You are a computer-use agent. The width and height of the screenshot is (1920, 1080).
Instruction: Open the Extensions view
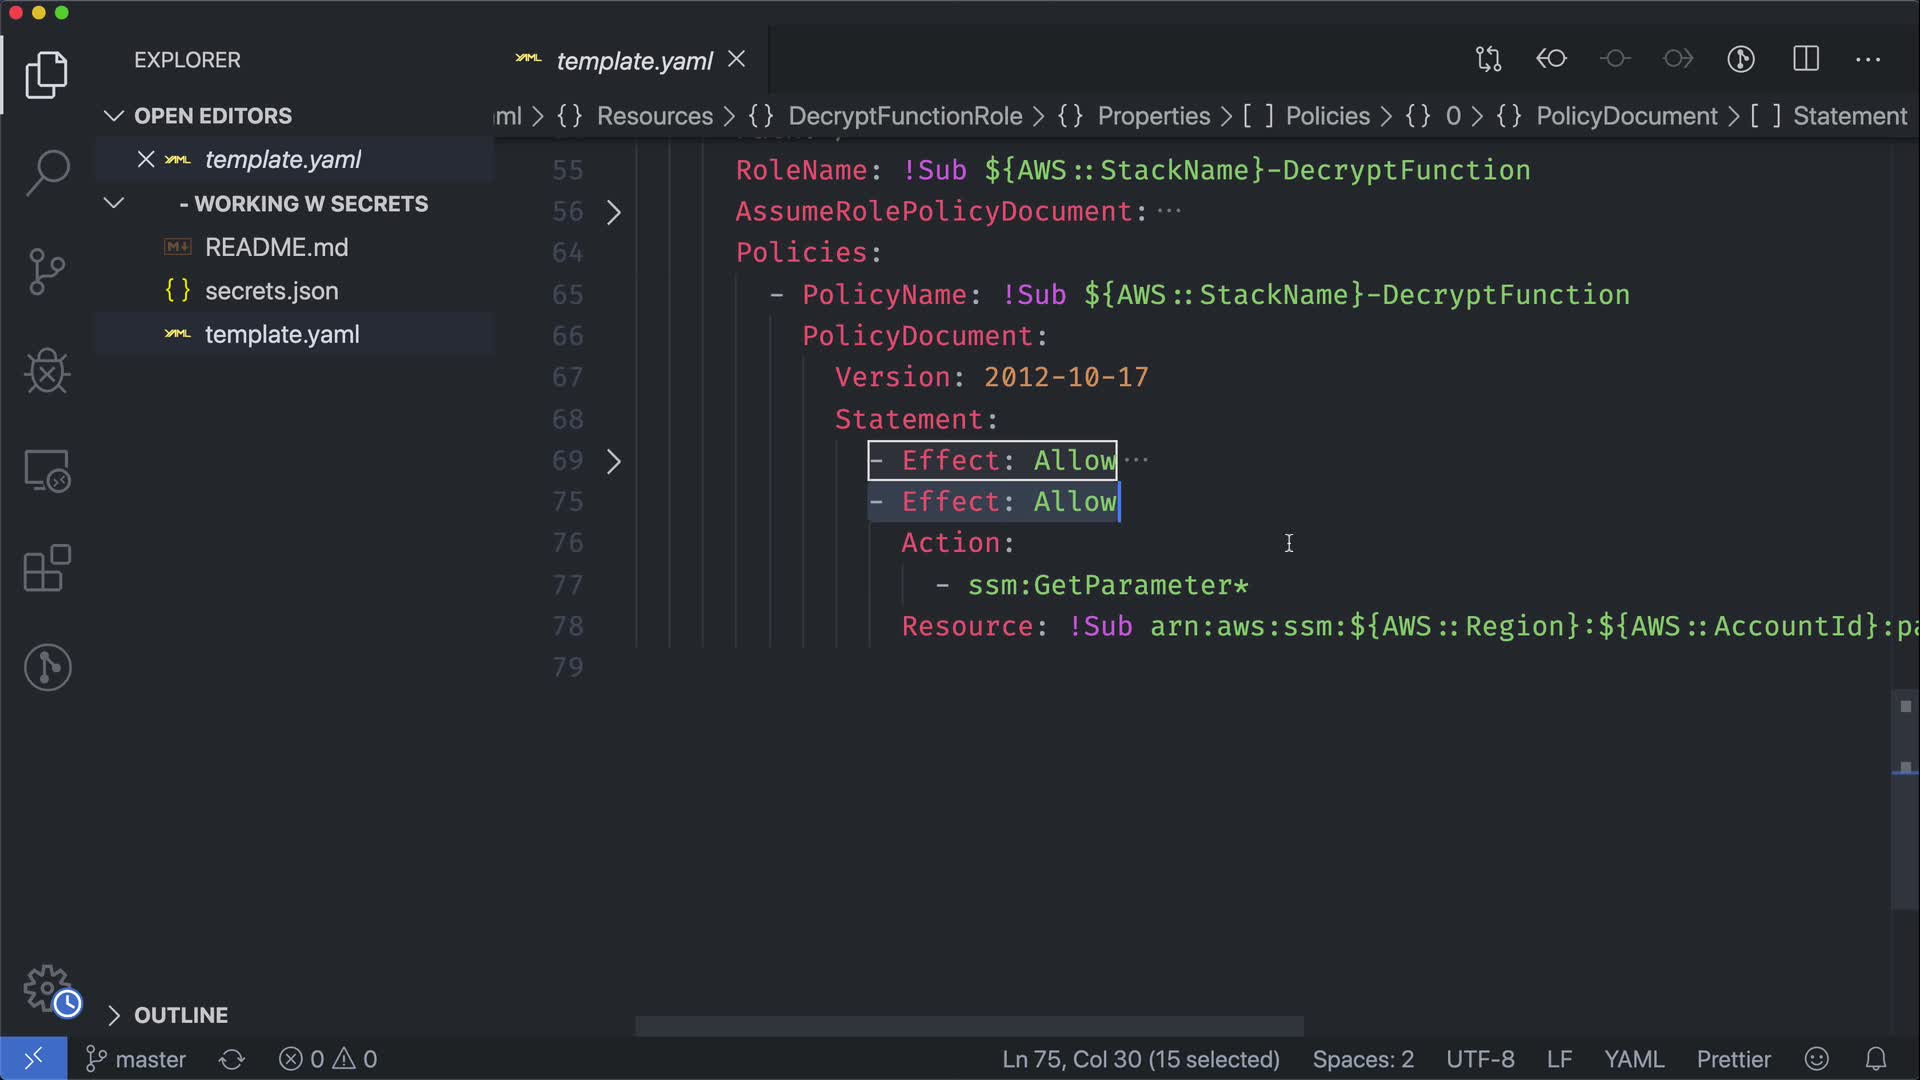tap(47, 568)
